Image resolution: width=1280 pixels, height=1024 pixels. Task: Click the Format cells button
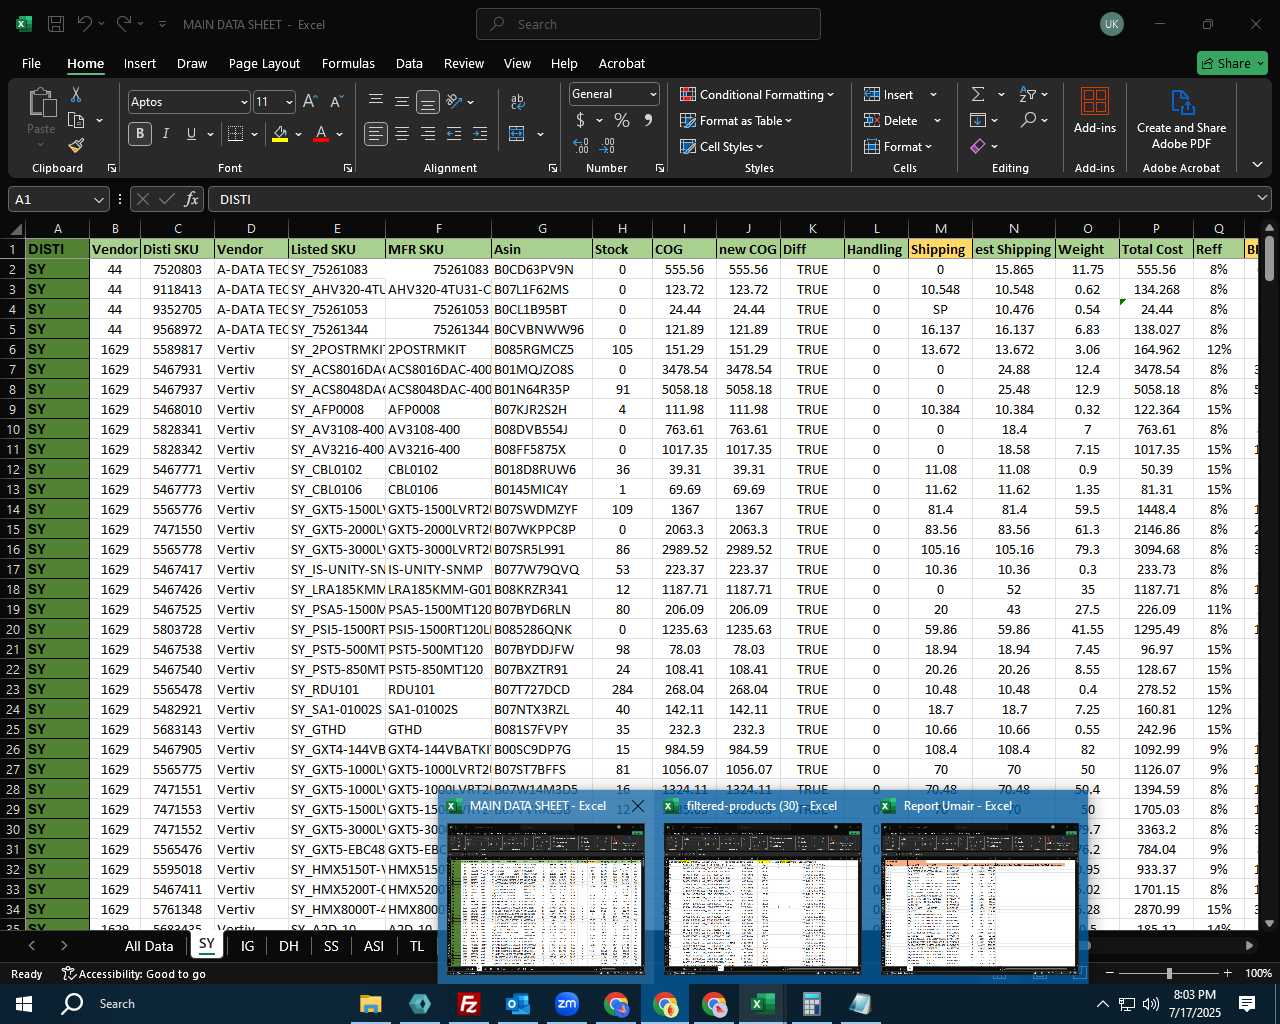898,146
